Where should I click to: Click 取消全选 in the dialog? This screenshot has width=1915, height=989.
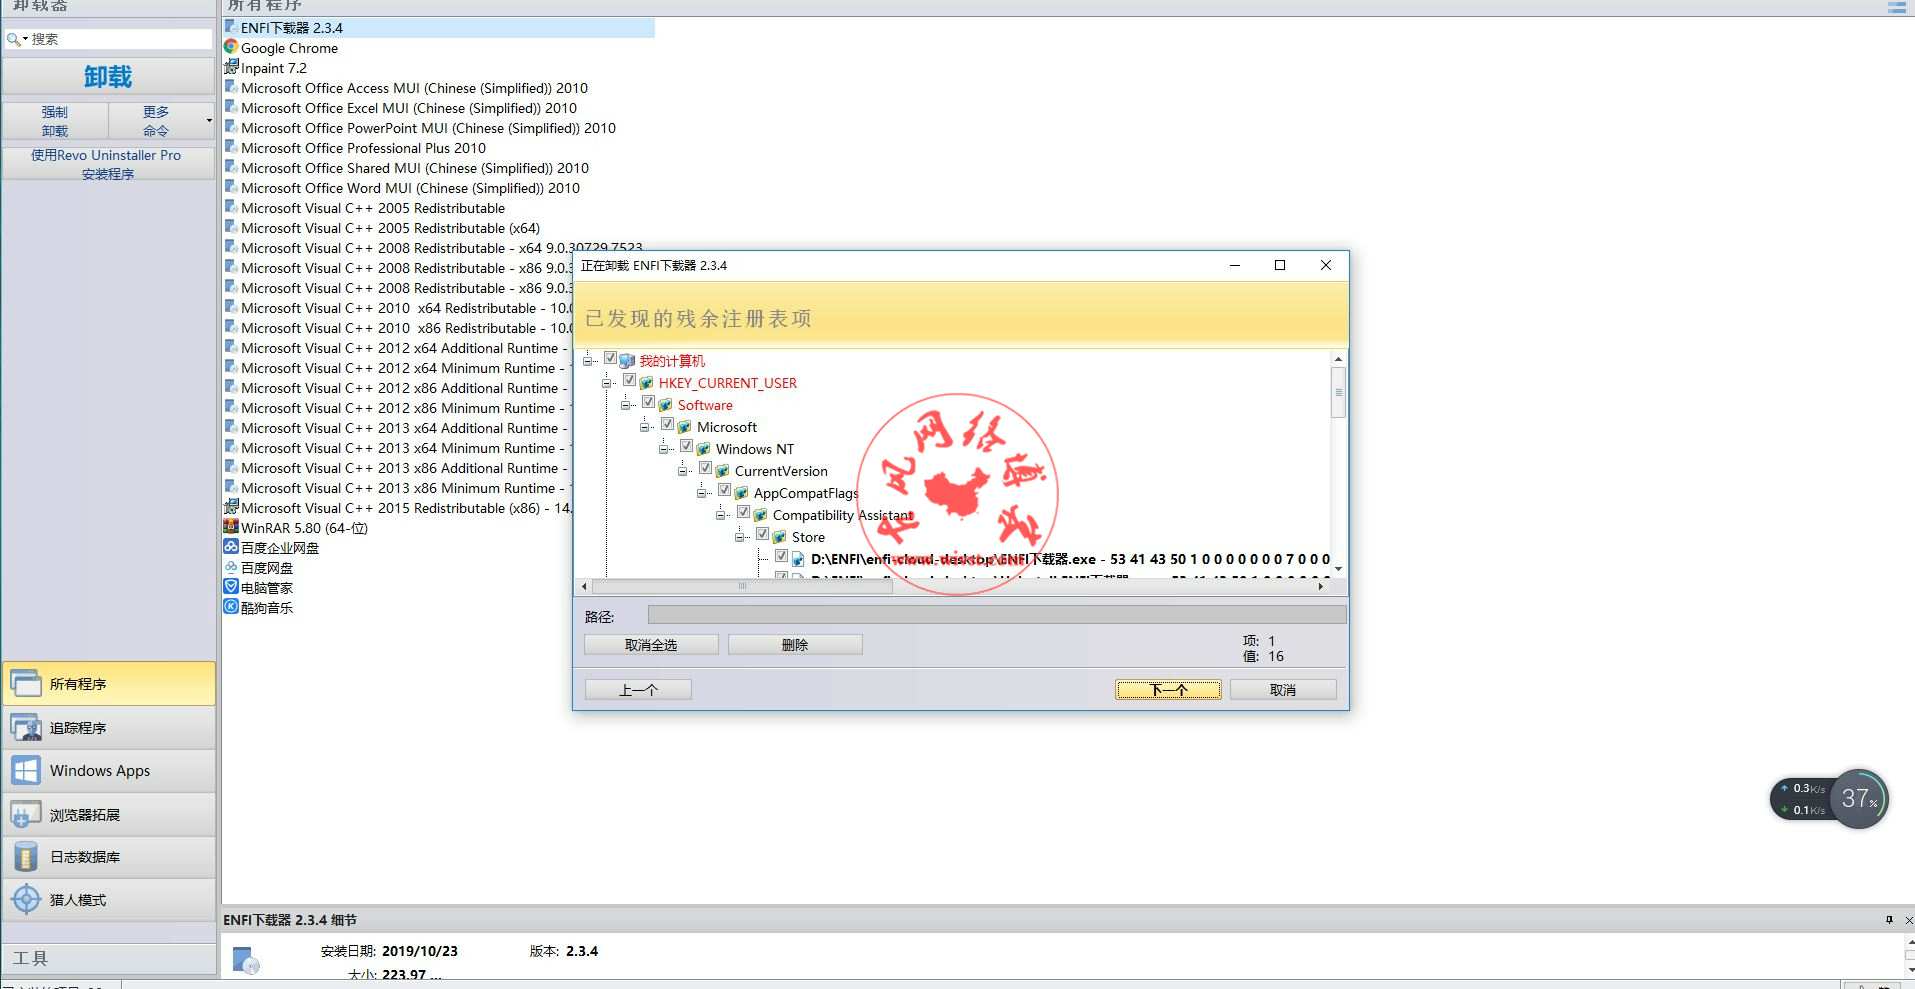pos(651,645)
